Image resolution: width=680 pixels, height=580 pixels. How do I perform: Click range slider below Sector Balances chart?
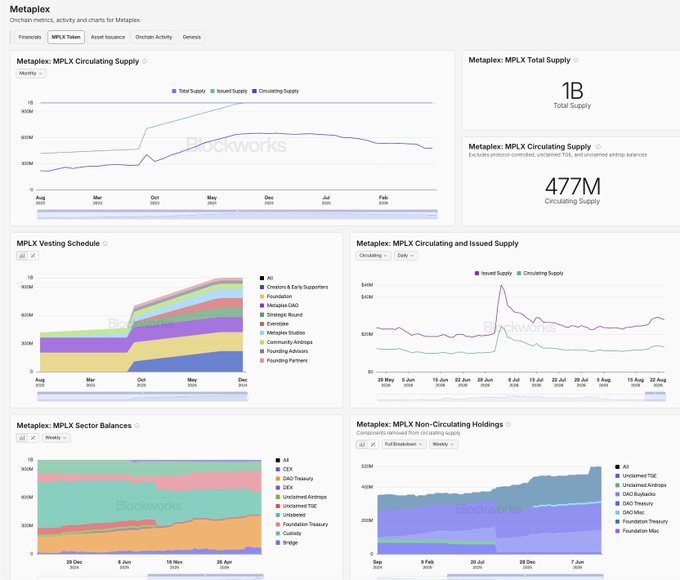coord(150,577)
